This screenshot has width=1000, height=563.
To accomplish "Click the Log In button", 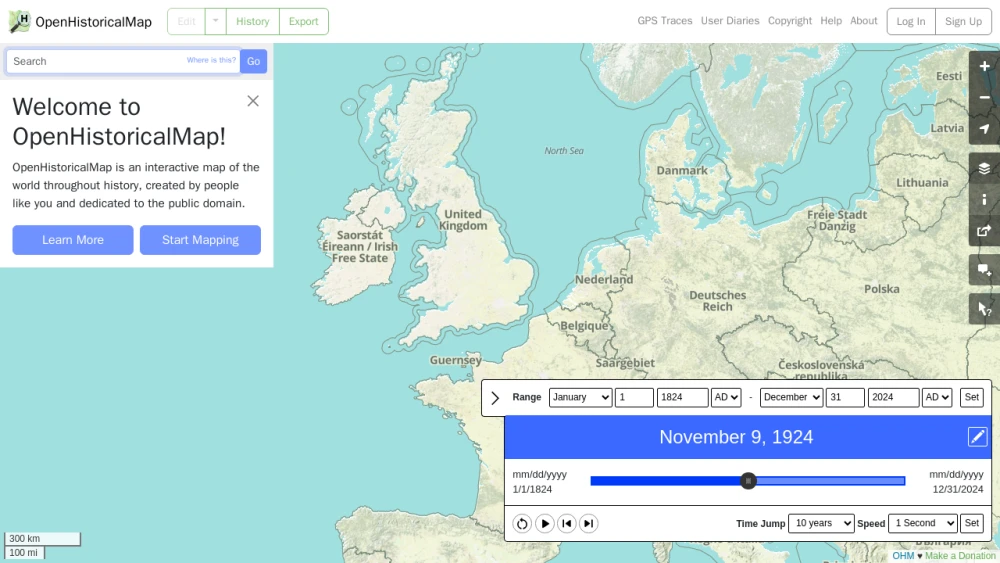I will [x=911, y=21].
